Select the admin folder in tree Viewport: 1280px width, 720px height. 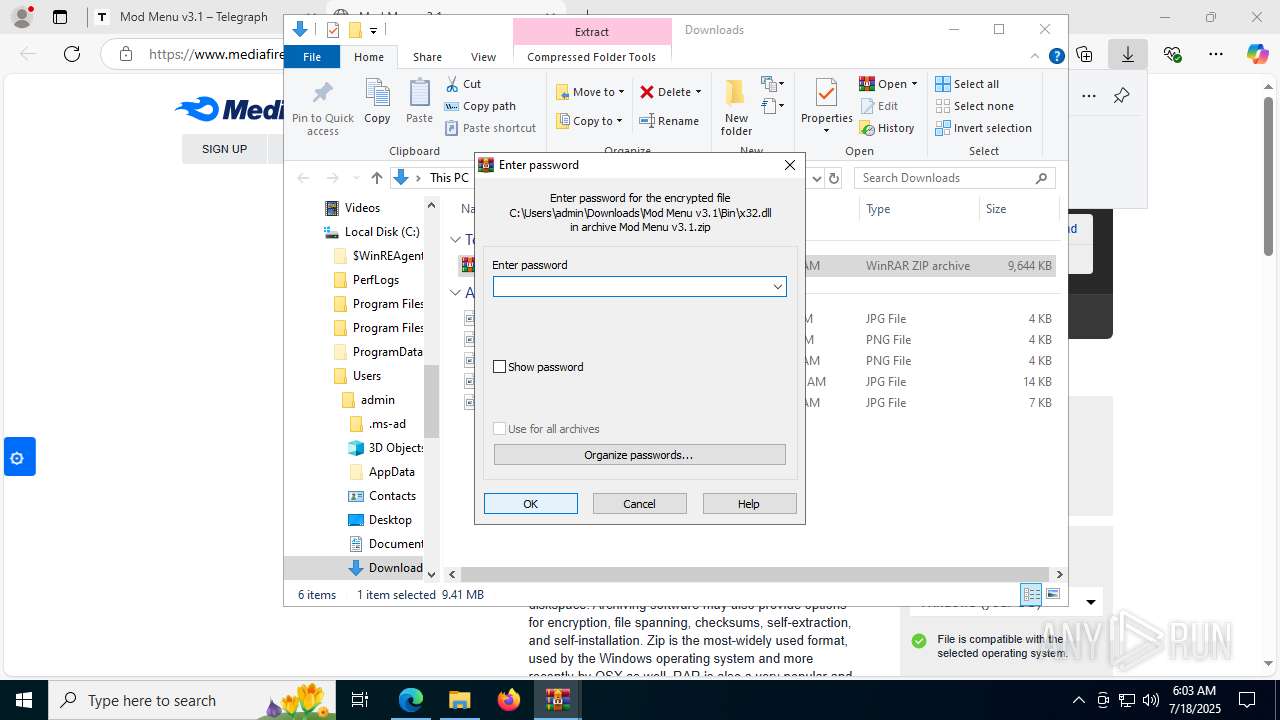[378, 400]
